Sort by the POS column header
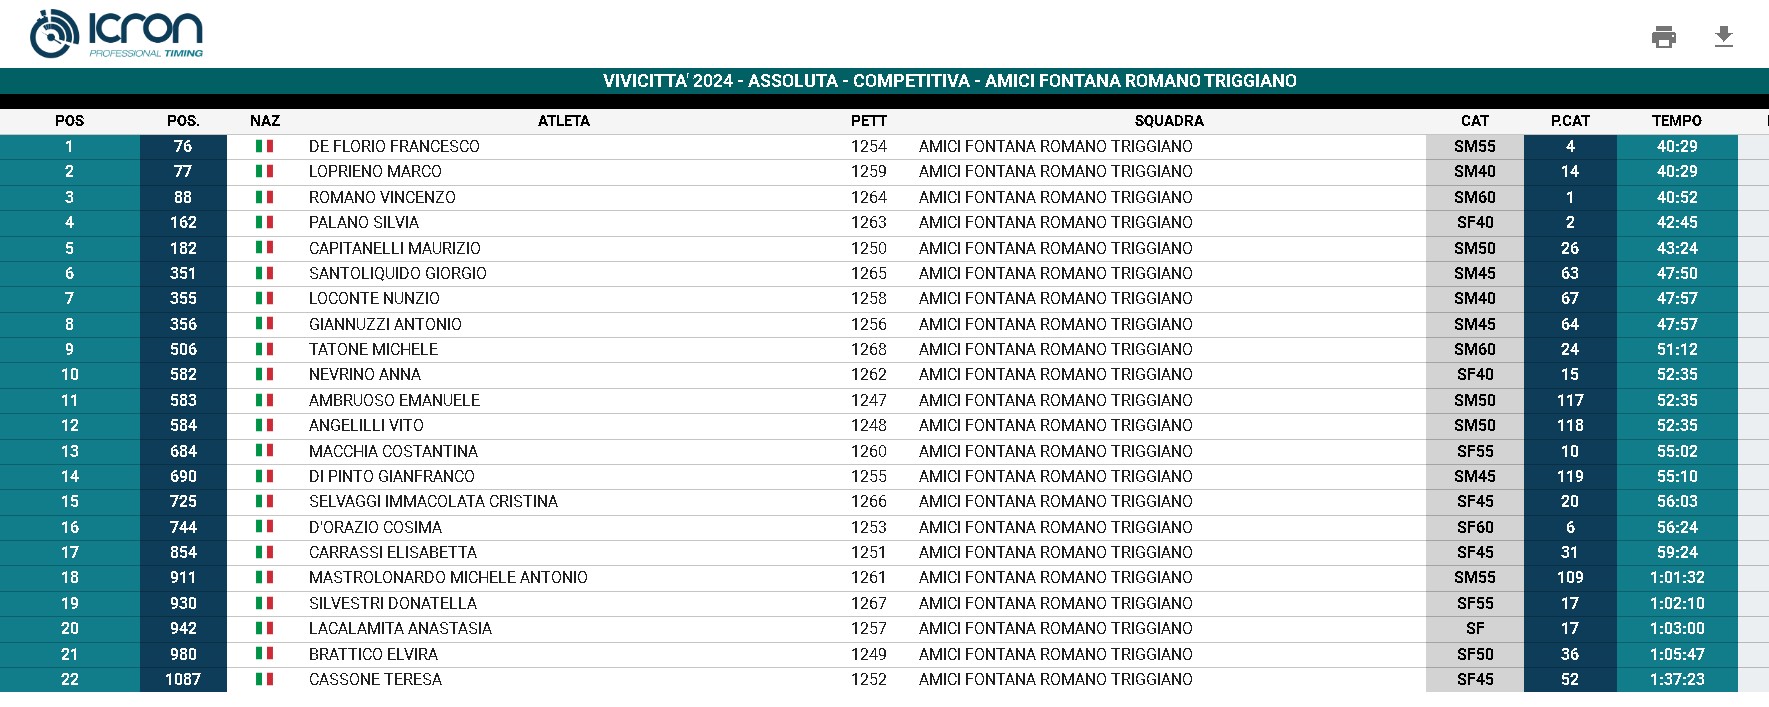This screenshot has width=1769, height=707. point(69,121)
